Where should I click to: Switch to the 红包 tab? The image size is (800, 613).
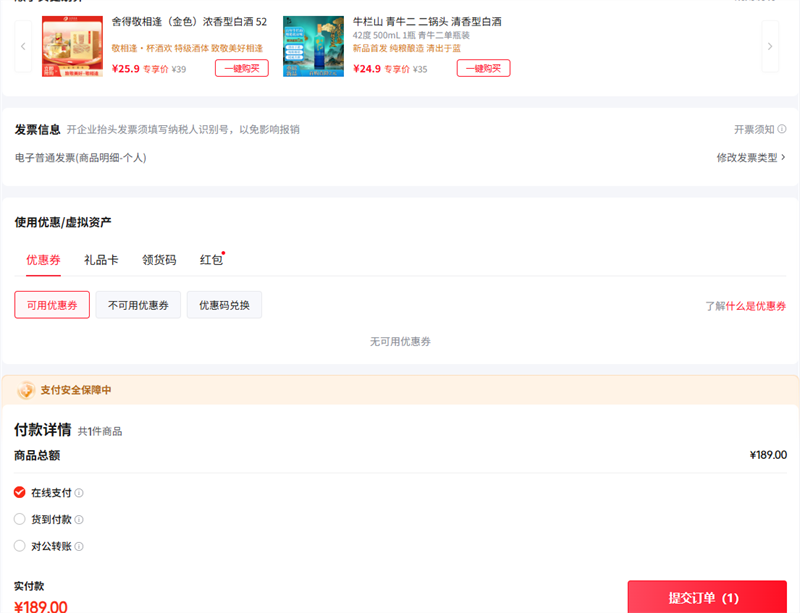click(x=211, y=260)
